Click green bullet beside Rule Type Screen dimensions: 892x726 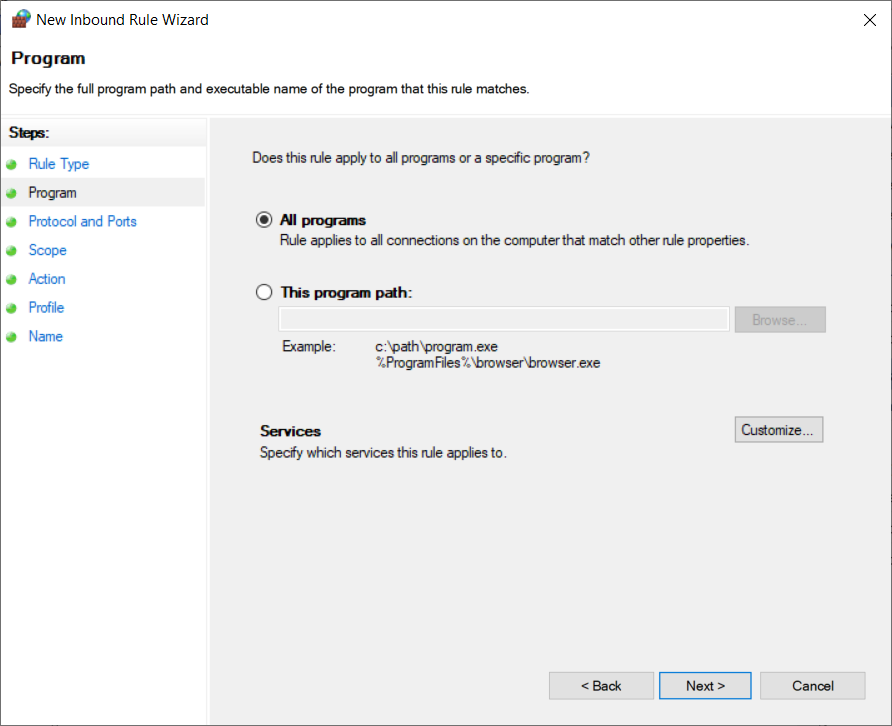pos(11,164)
